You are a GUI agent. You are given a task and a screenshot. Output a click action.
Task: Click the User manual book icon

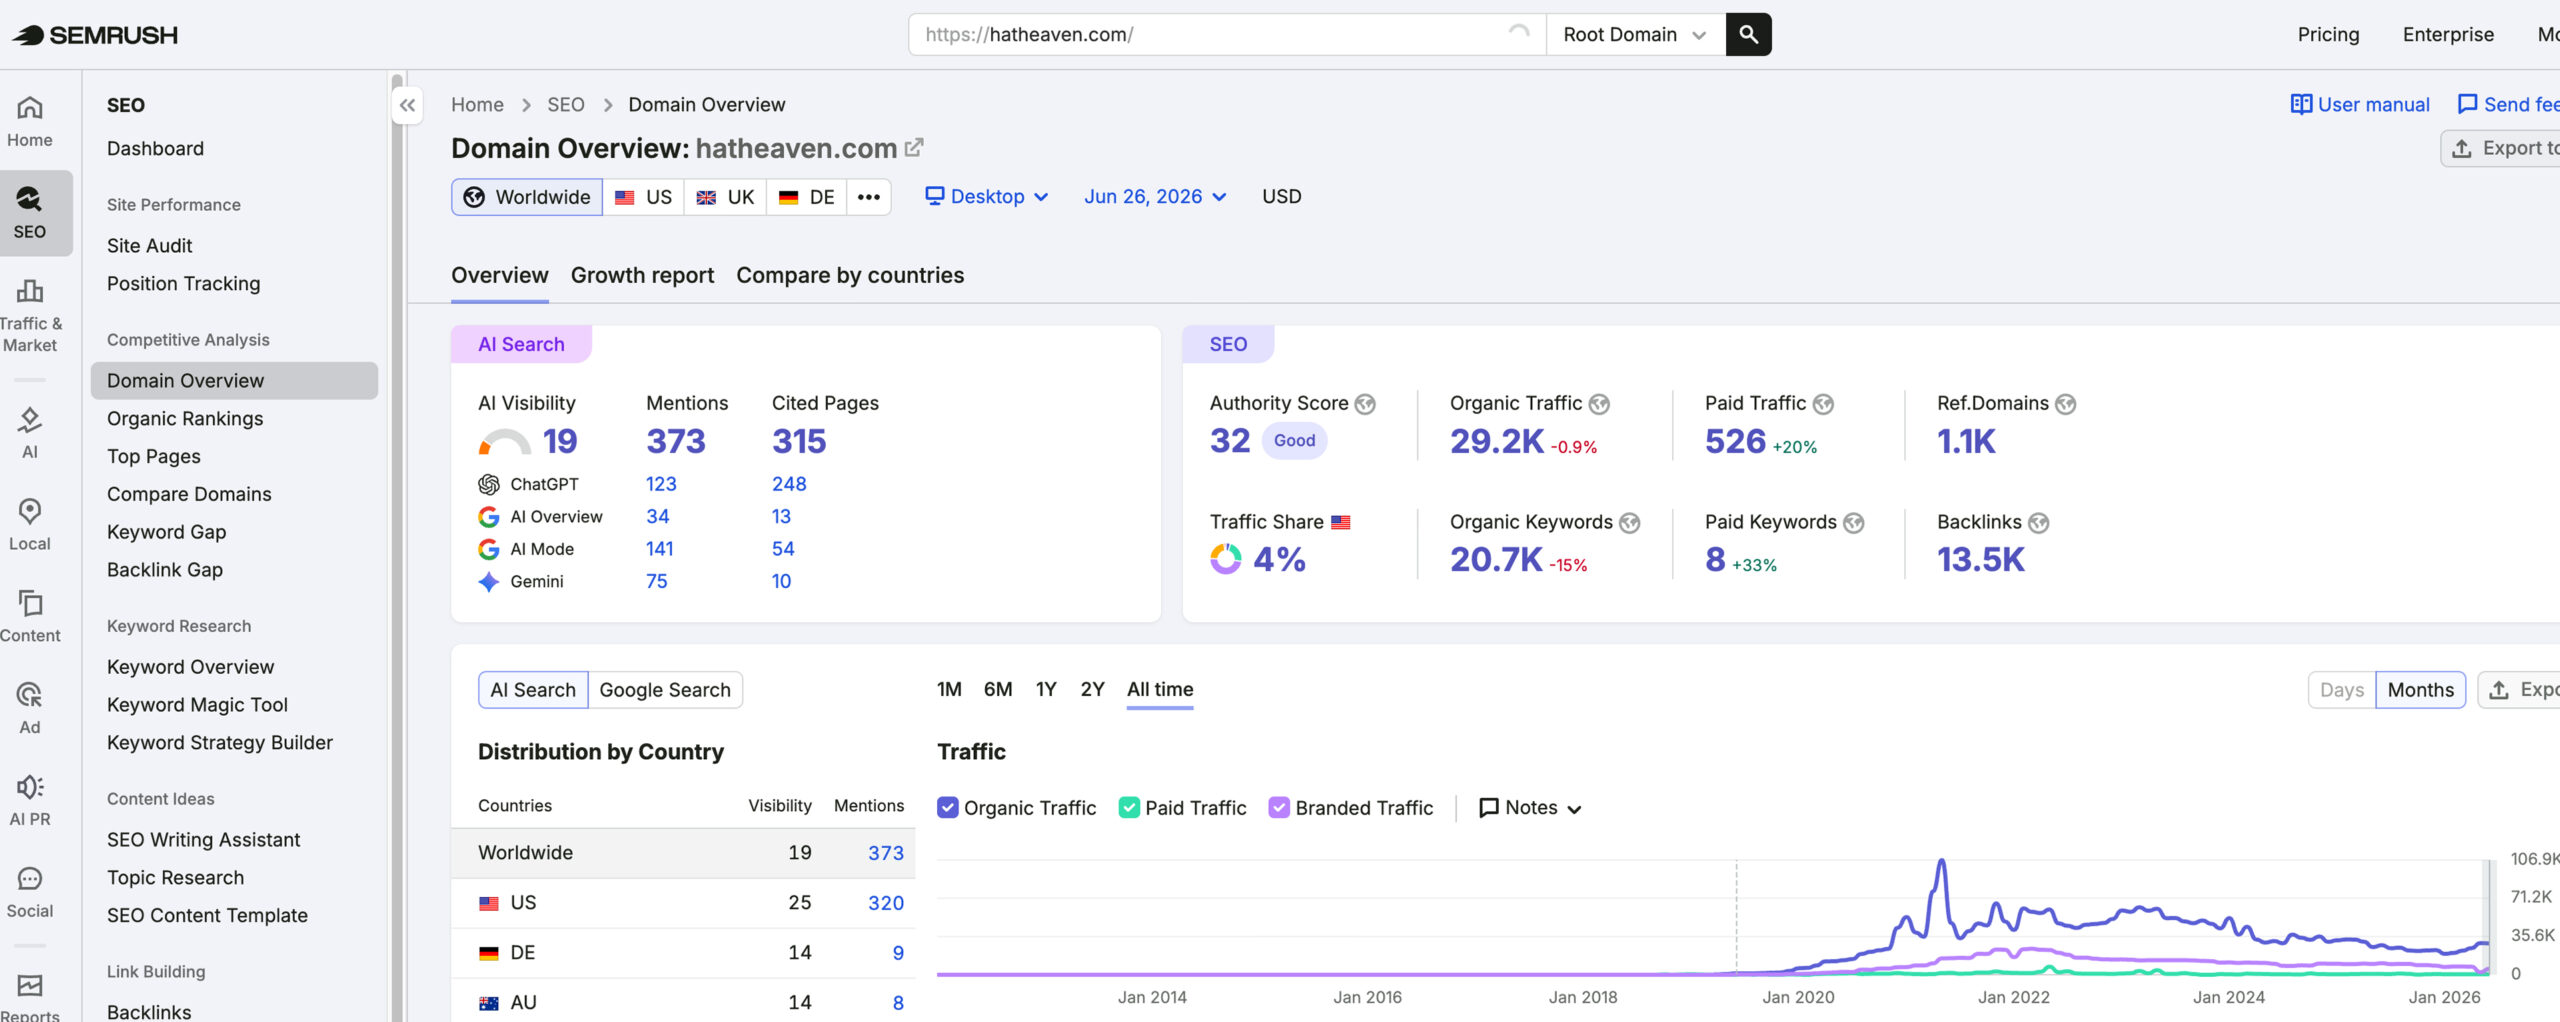(x=2301, y=104)
